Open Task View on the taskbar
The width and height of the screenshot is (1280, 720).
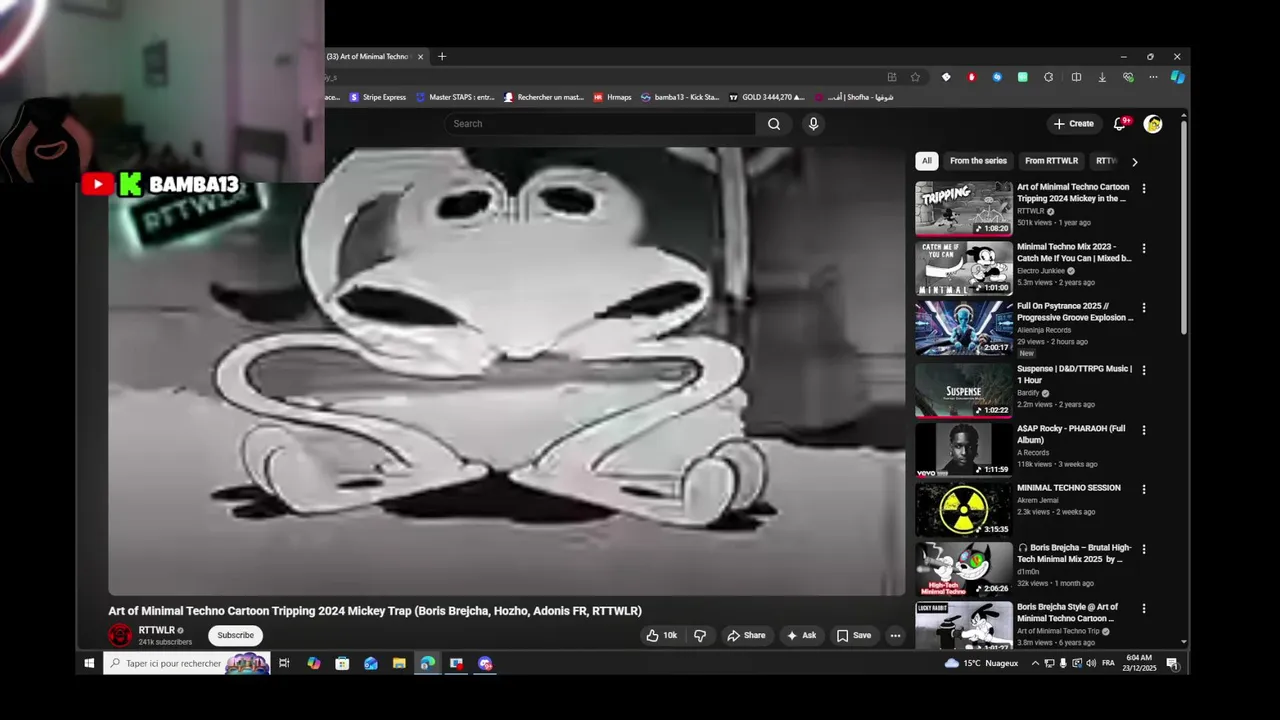[x=284, y=663]
